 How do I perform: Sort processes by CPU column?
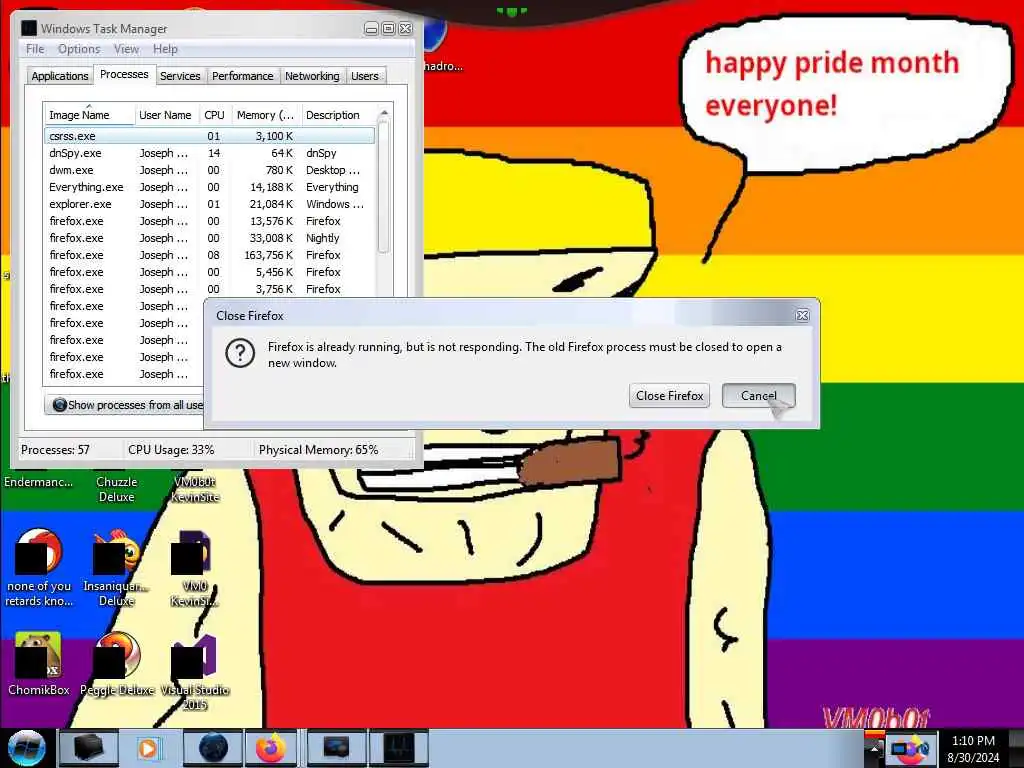[x=214, y=115]
